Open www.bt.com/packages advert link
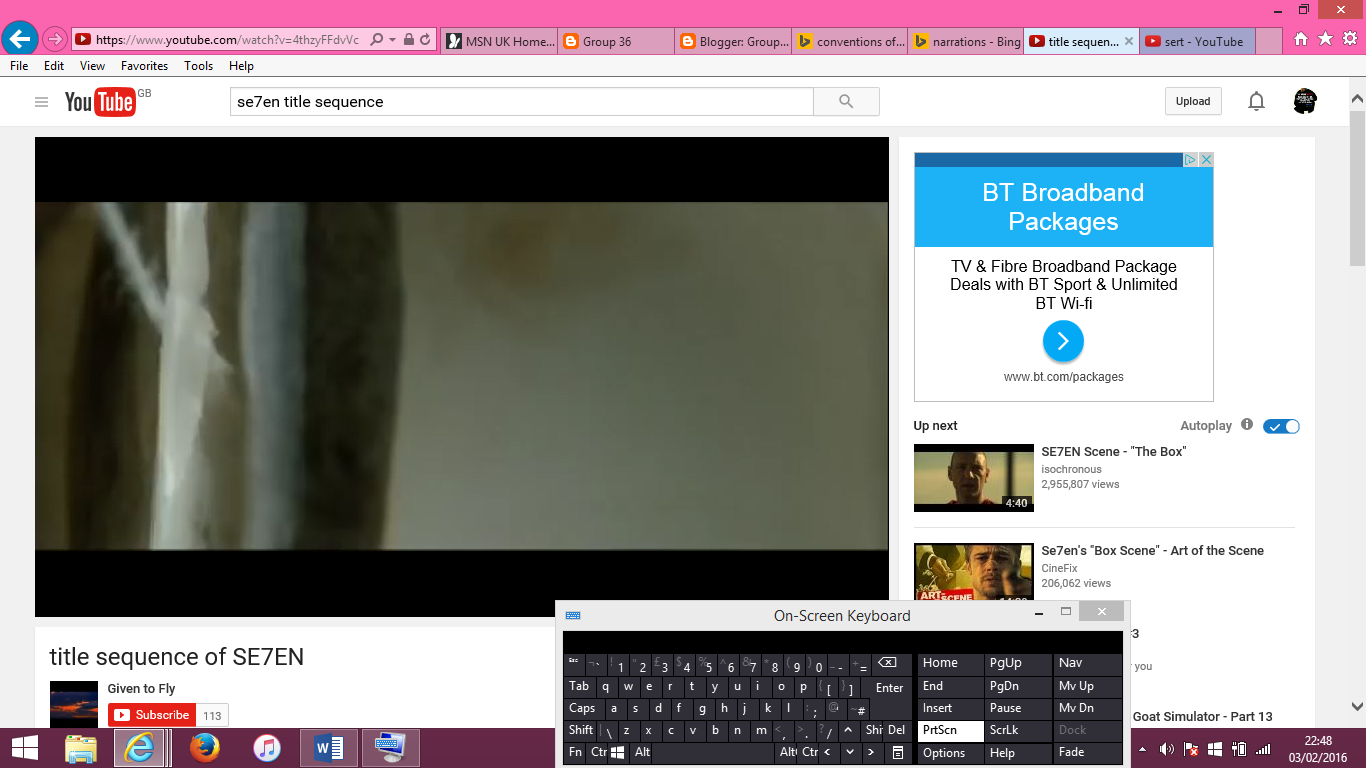The height and width of the screenshot is (768, 1366). click(x=1064, y=377)
